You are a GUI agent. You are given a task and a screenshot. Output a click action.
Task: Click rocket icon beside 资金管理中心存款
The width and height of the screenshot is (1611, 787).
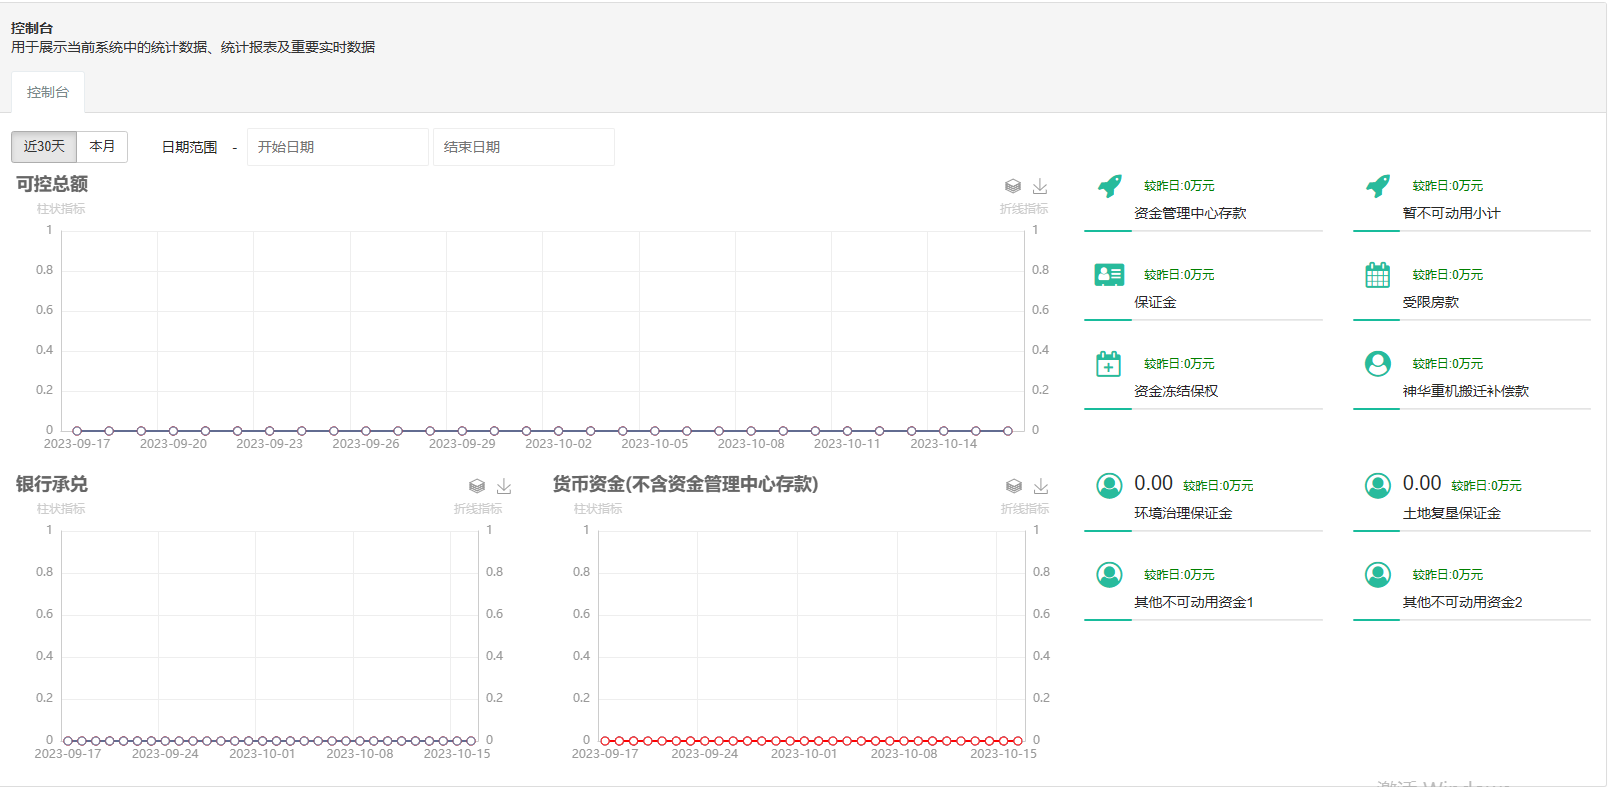(1109, 186)
